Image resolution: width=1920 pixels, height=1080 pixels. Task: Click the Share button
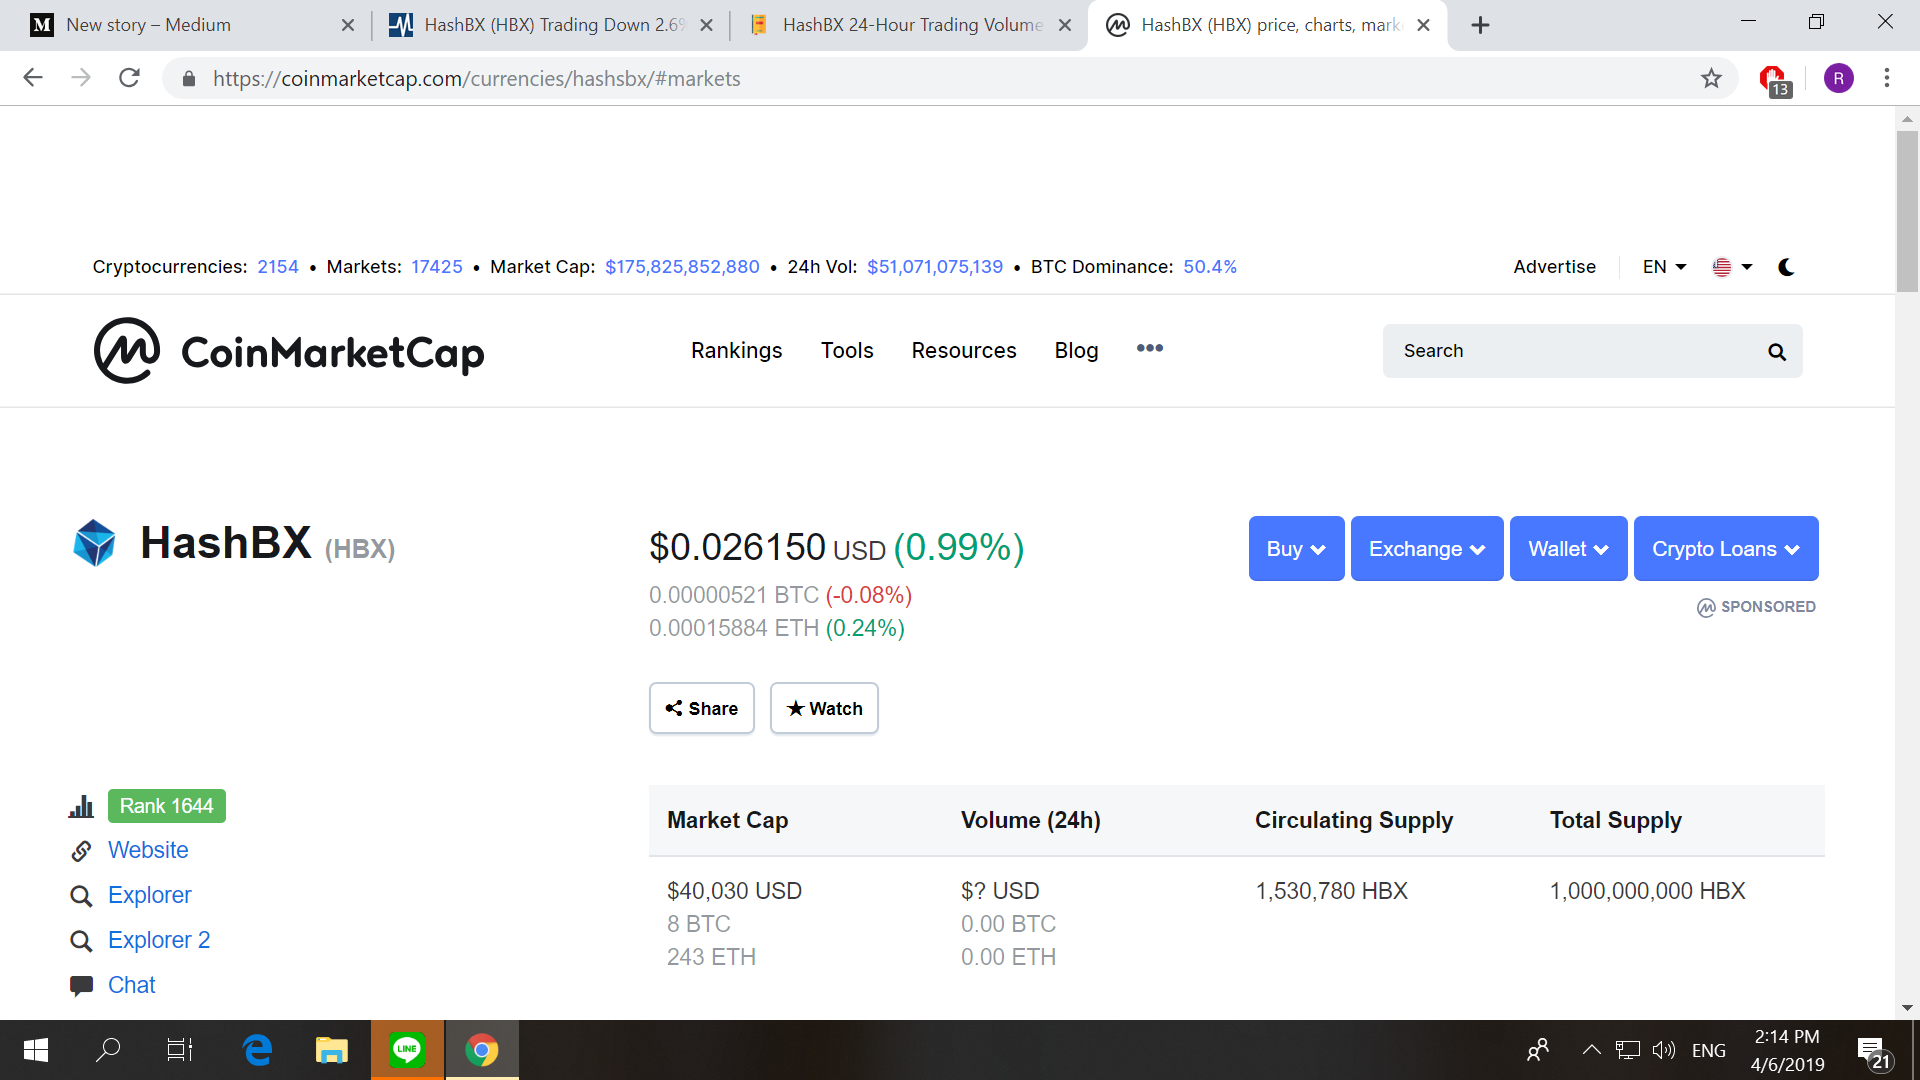702,708
